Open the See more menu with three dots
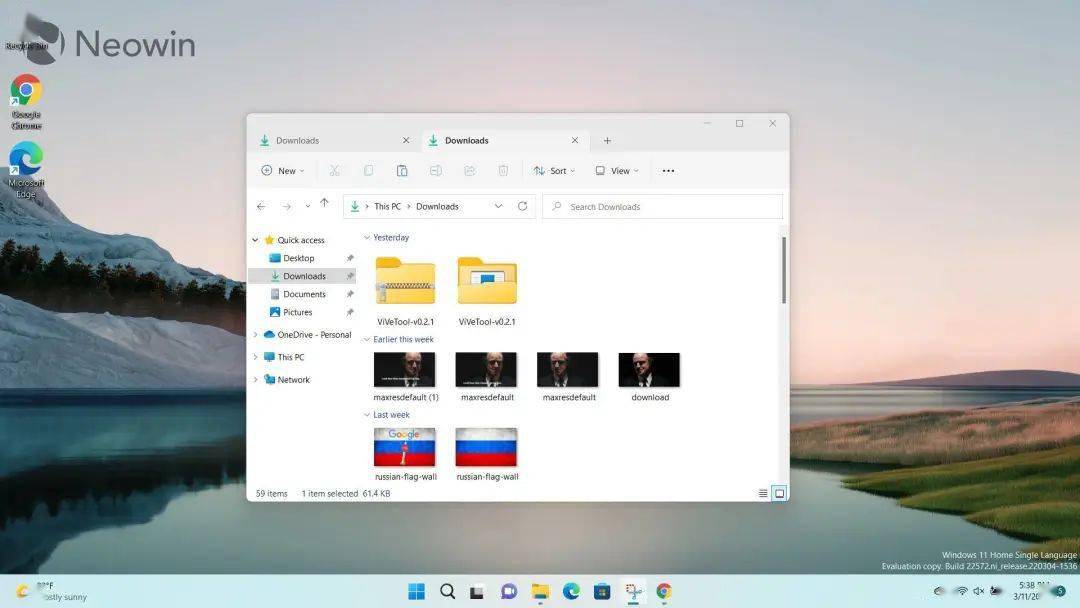The height and width of the screenshot is (608, 1080). 667,170
